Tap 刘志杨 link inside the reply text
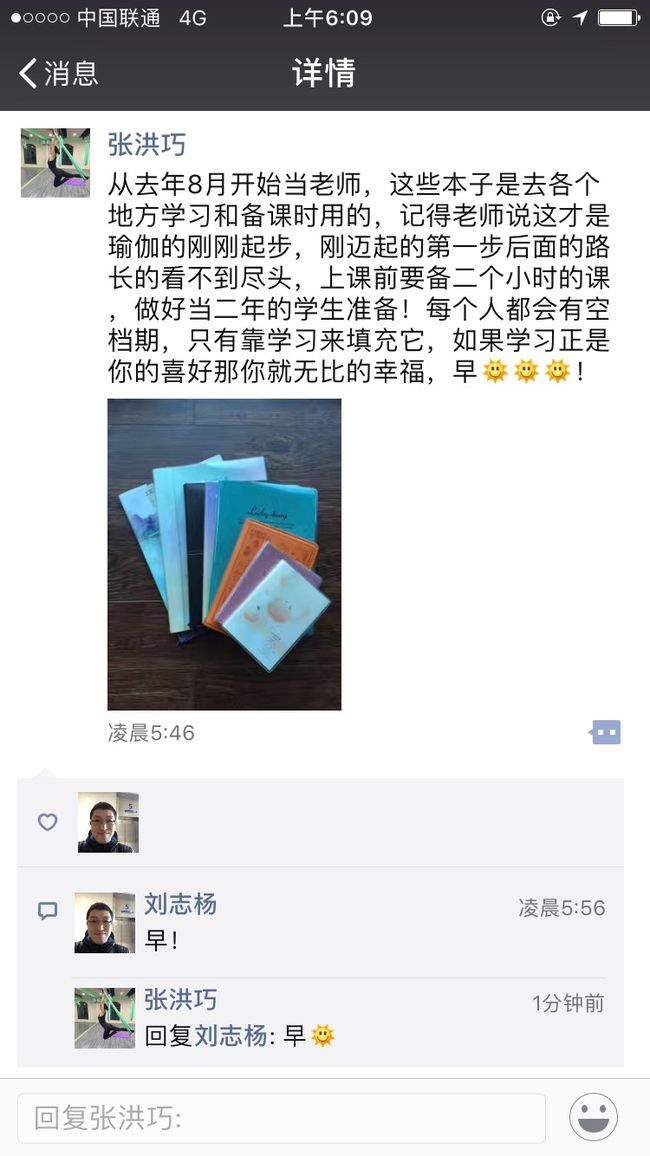Image resolution: width=650 pixels, height=1156 pixels. click(x=231, y=1036)
